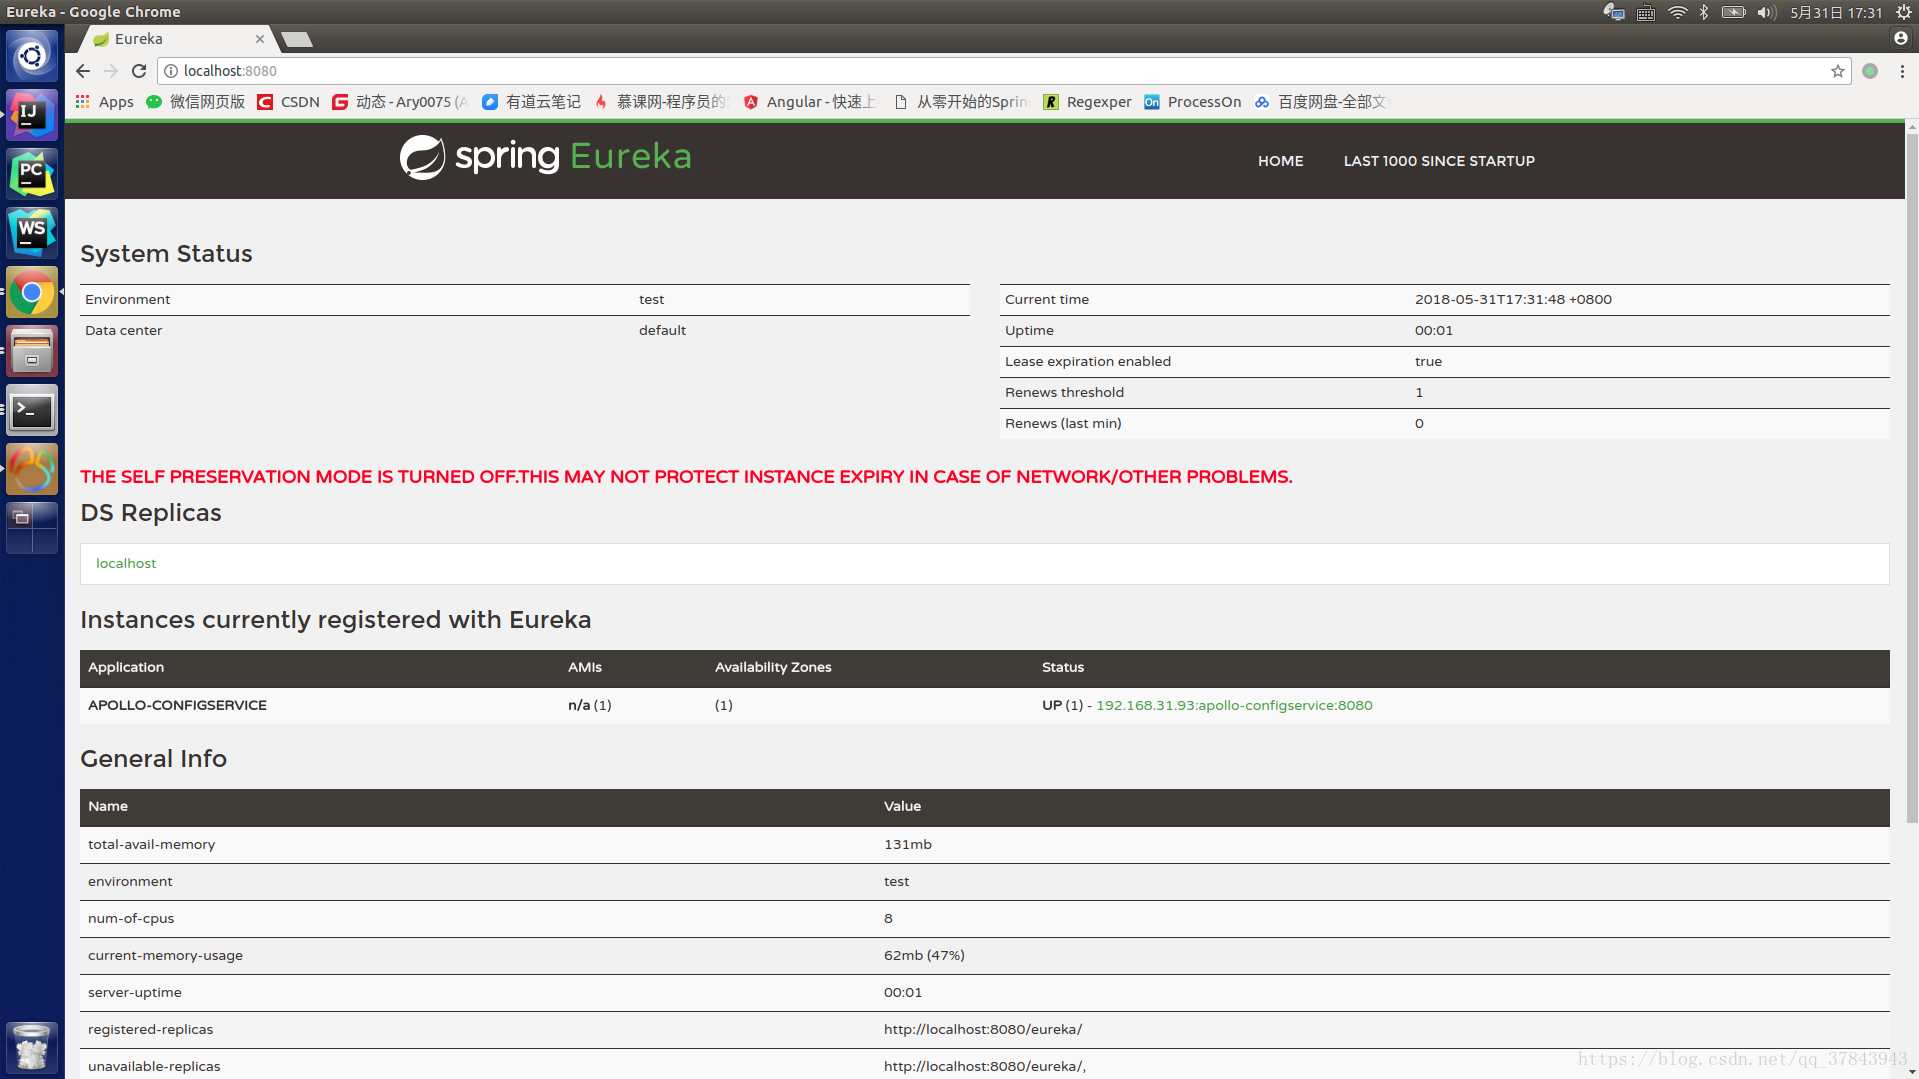Select Current time value 2018-05-31T17:31:48
Image resolution: width=1919 pixels, height=1079 pixels.
[1513, 300]
